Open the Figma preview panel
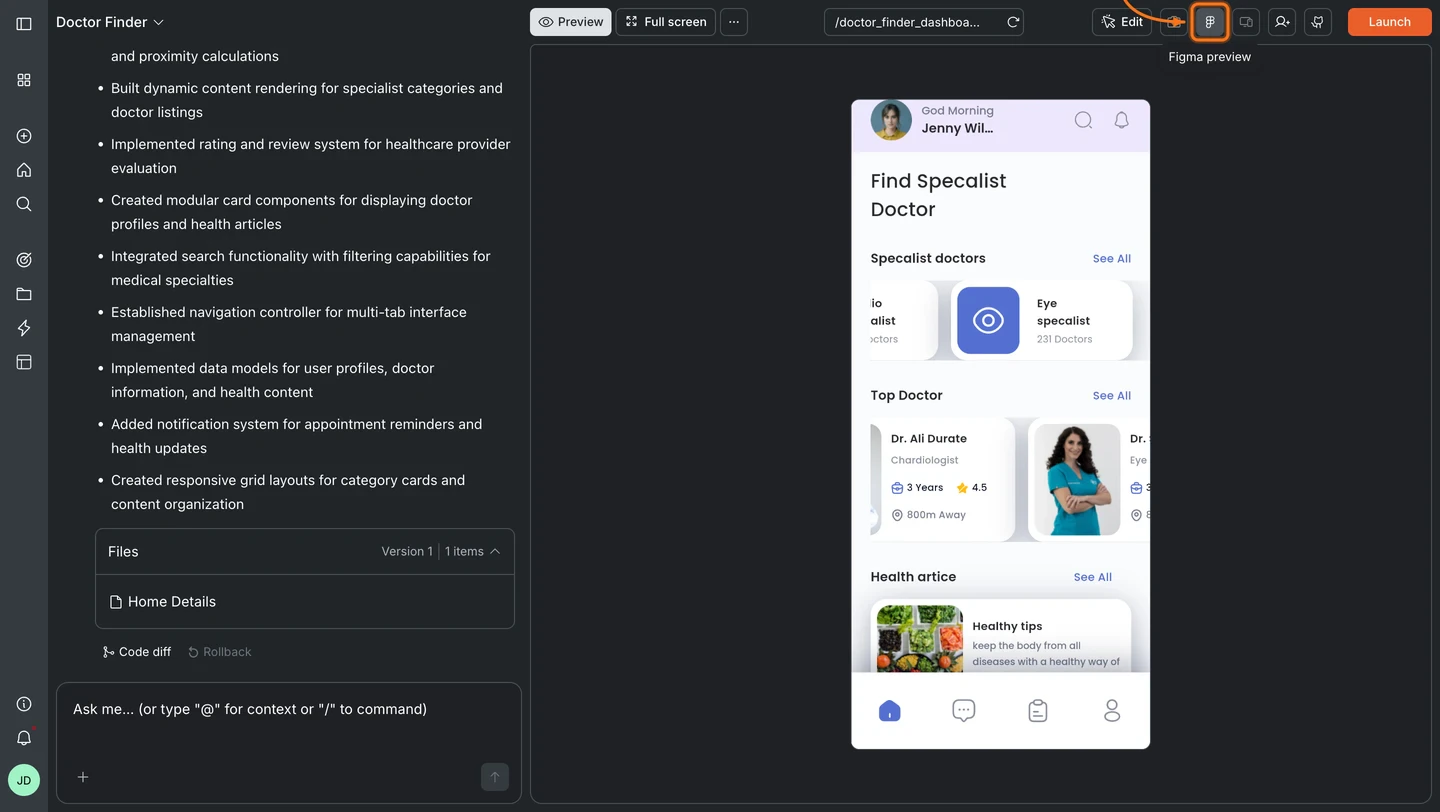 tap(1210, 21)
